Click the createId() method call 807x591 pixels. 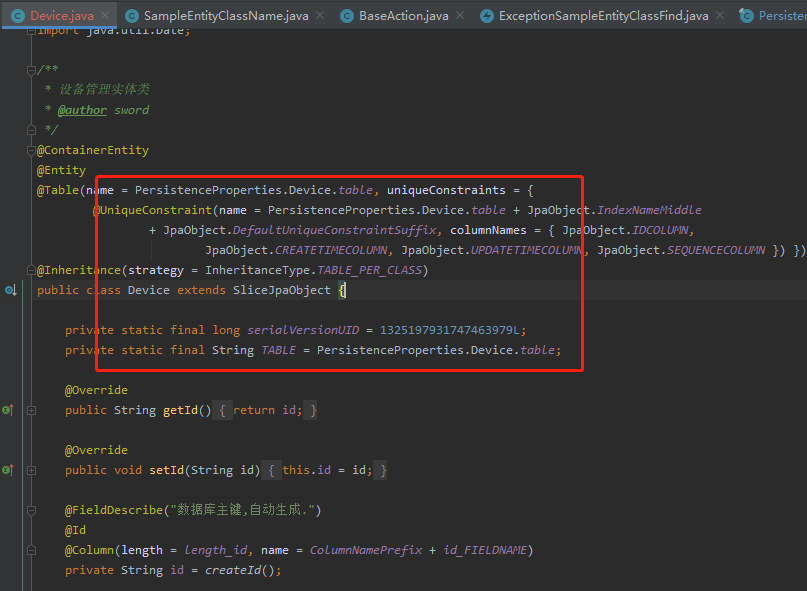click(243, 570)
